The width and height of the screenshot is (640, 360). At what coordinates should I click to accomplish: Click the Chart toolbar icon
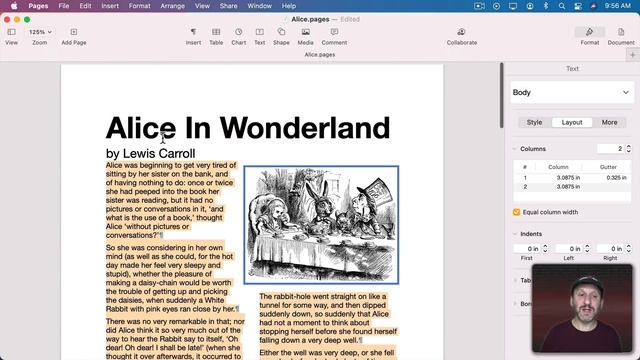tap(238, 32)
